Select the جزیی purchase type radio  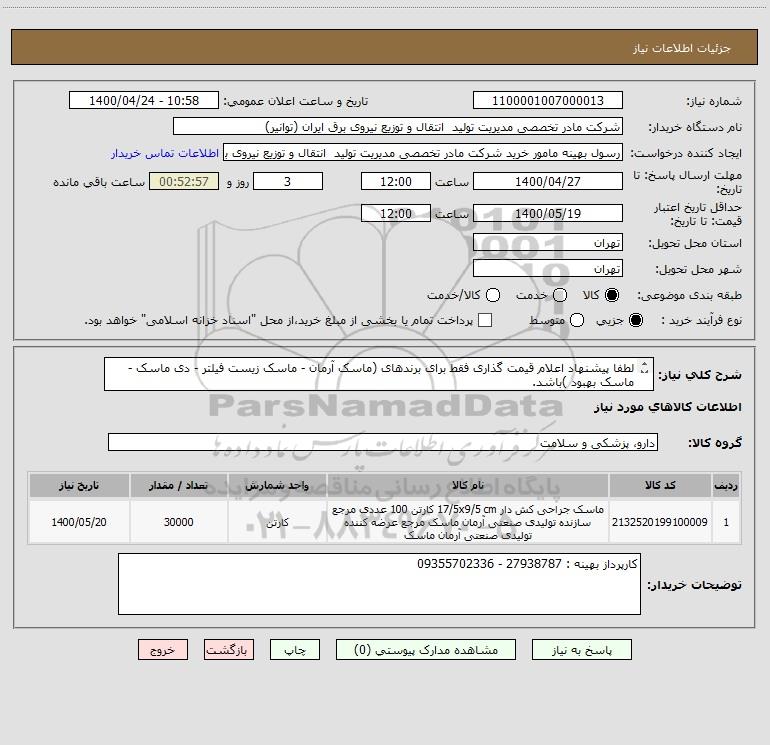[x=635, y=320]
